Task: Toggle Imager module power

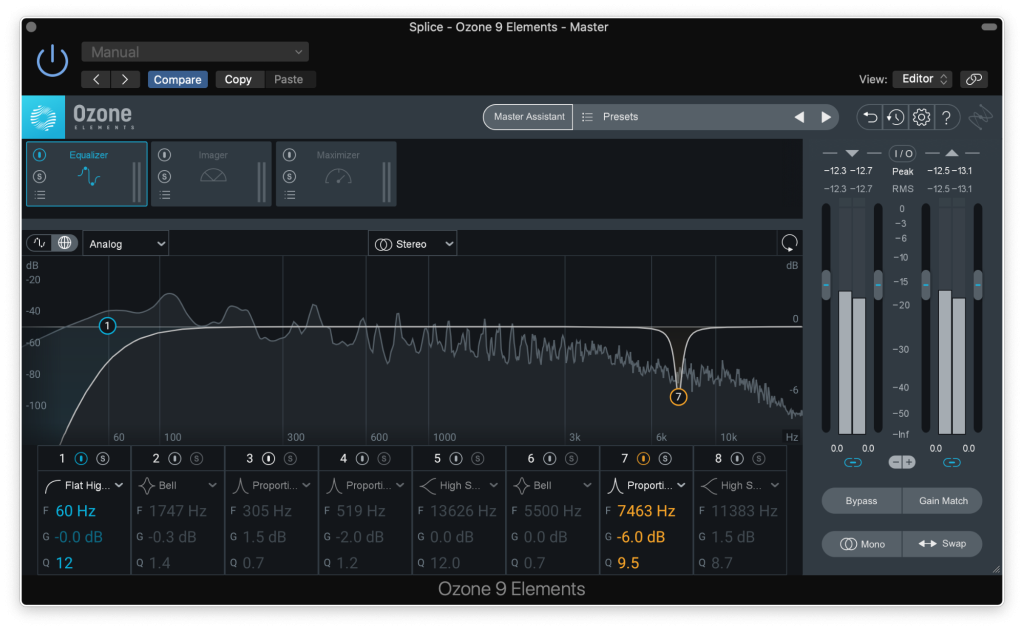Action: pos(165,155)
